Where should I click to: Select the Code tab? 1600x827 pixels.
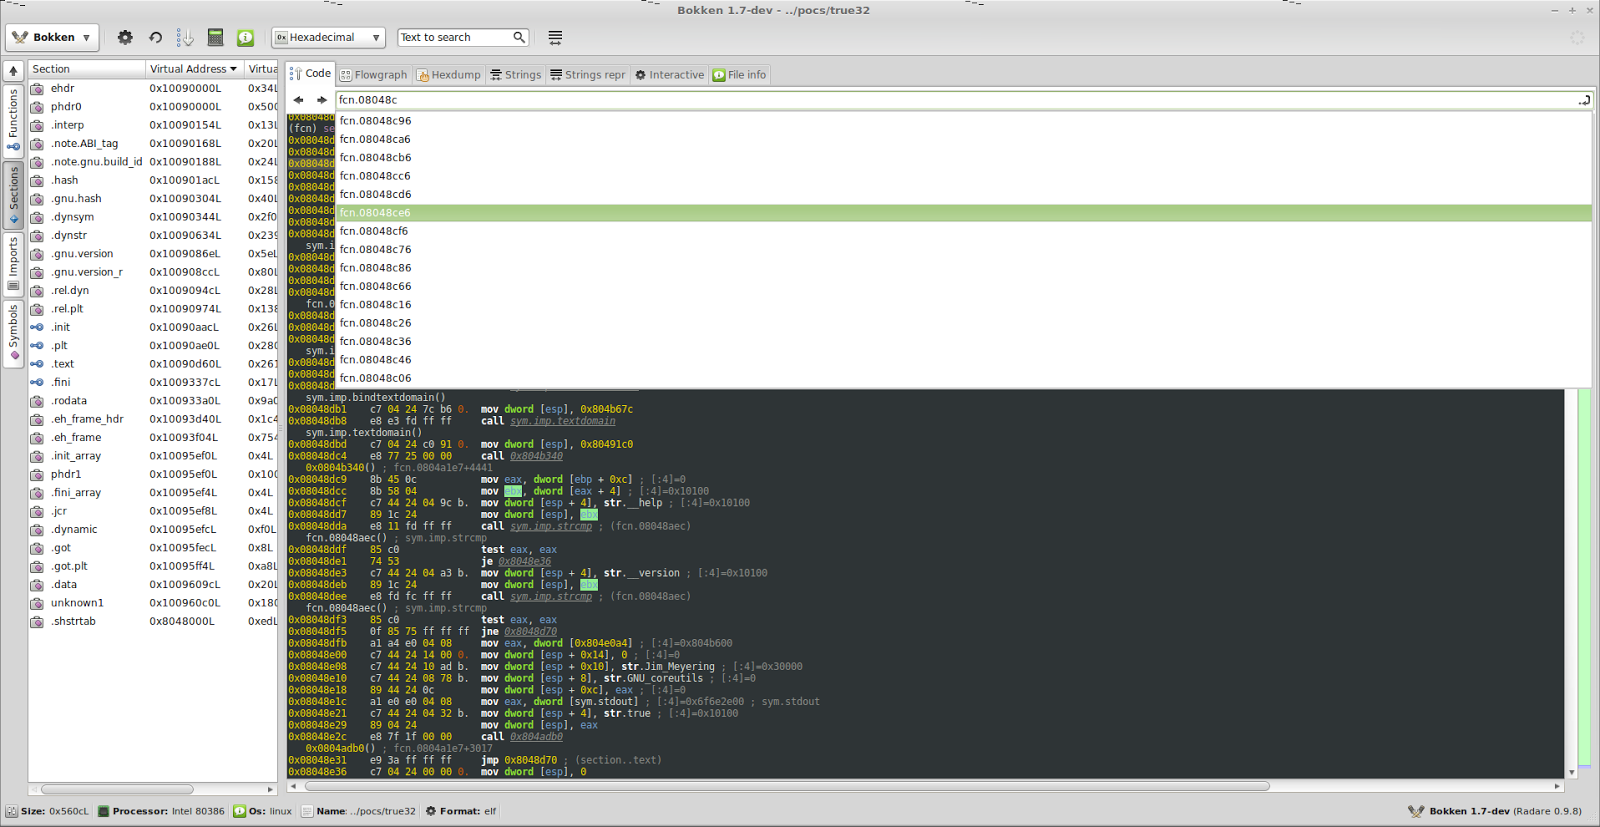[310, 73]
